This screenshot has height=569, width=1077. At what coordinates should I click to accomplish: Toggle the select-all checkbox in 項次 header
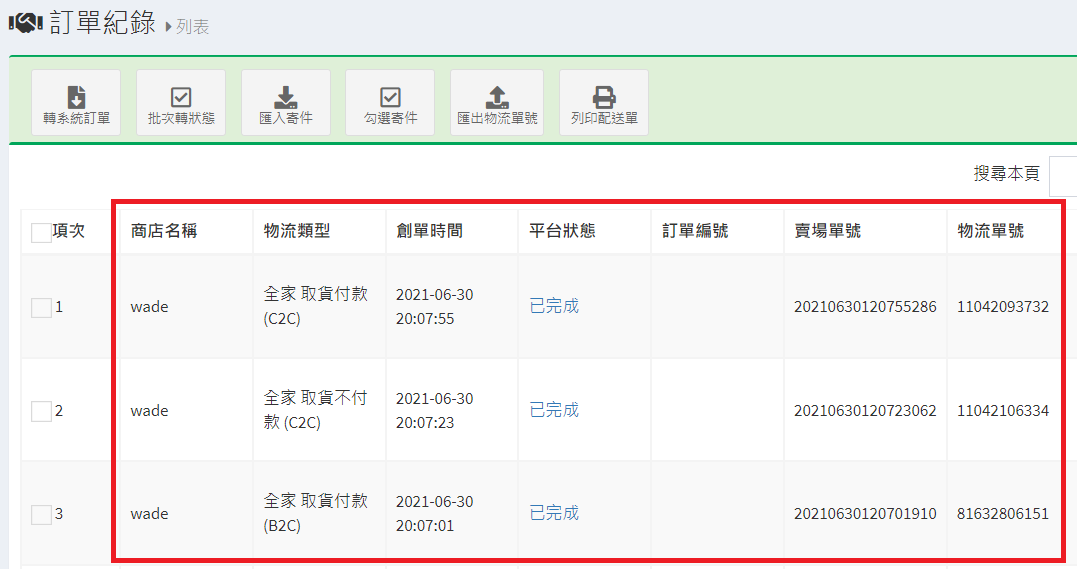[x=41, y=233]
